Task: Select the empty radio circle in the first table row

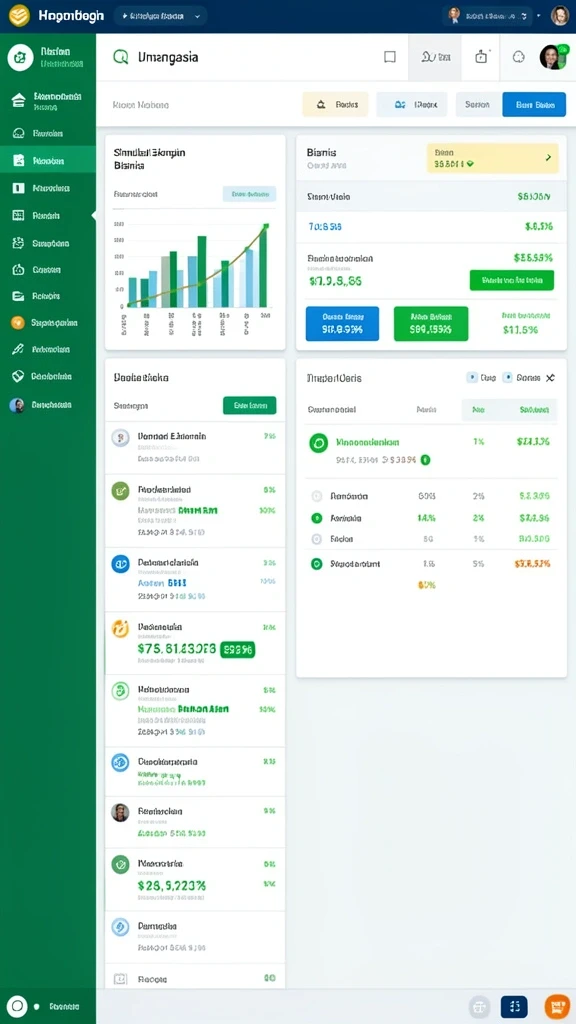Action: coord(317,496)
